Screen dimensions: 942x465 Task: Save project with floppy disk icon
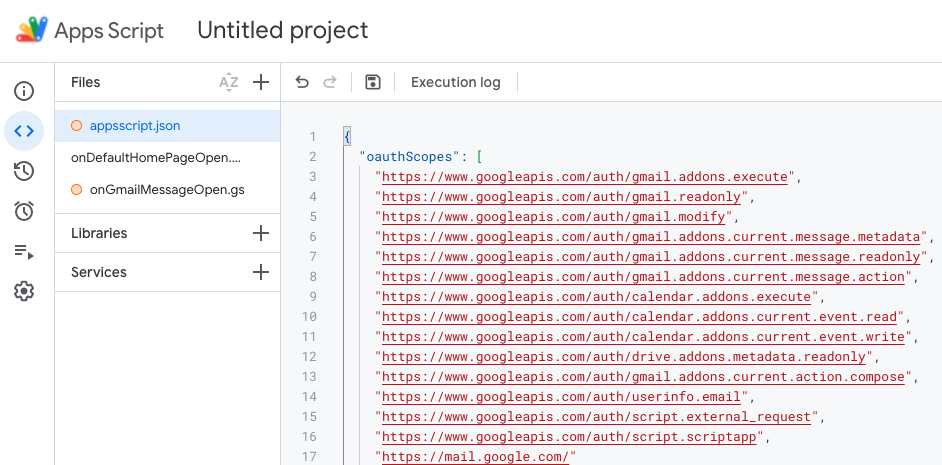coord(373,82)
